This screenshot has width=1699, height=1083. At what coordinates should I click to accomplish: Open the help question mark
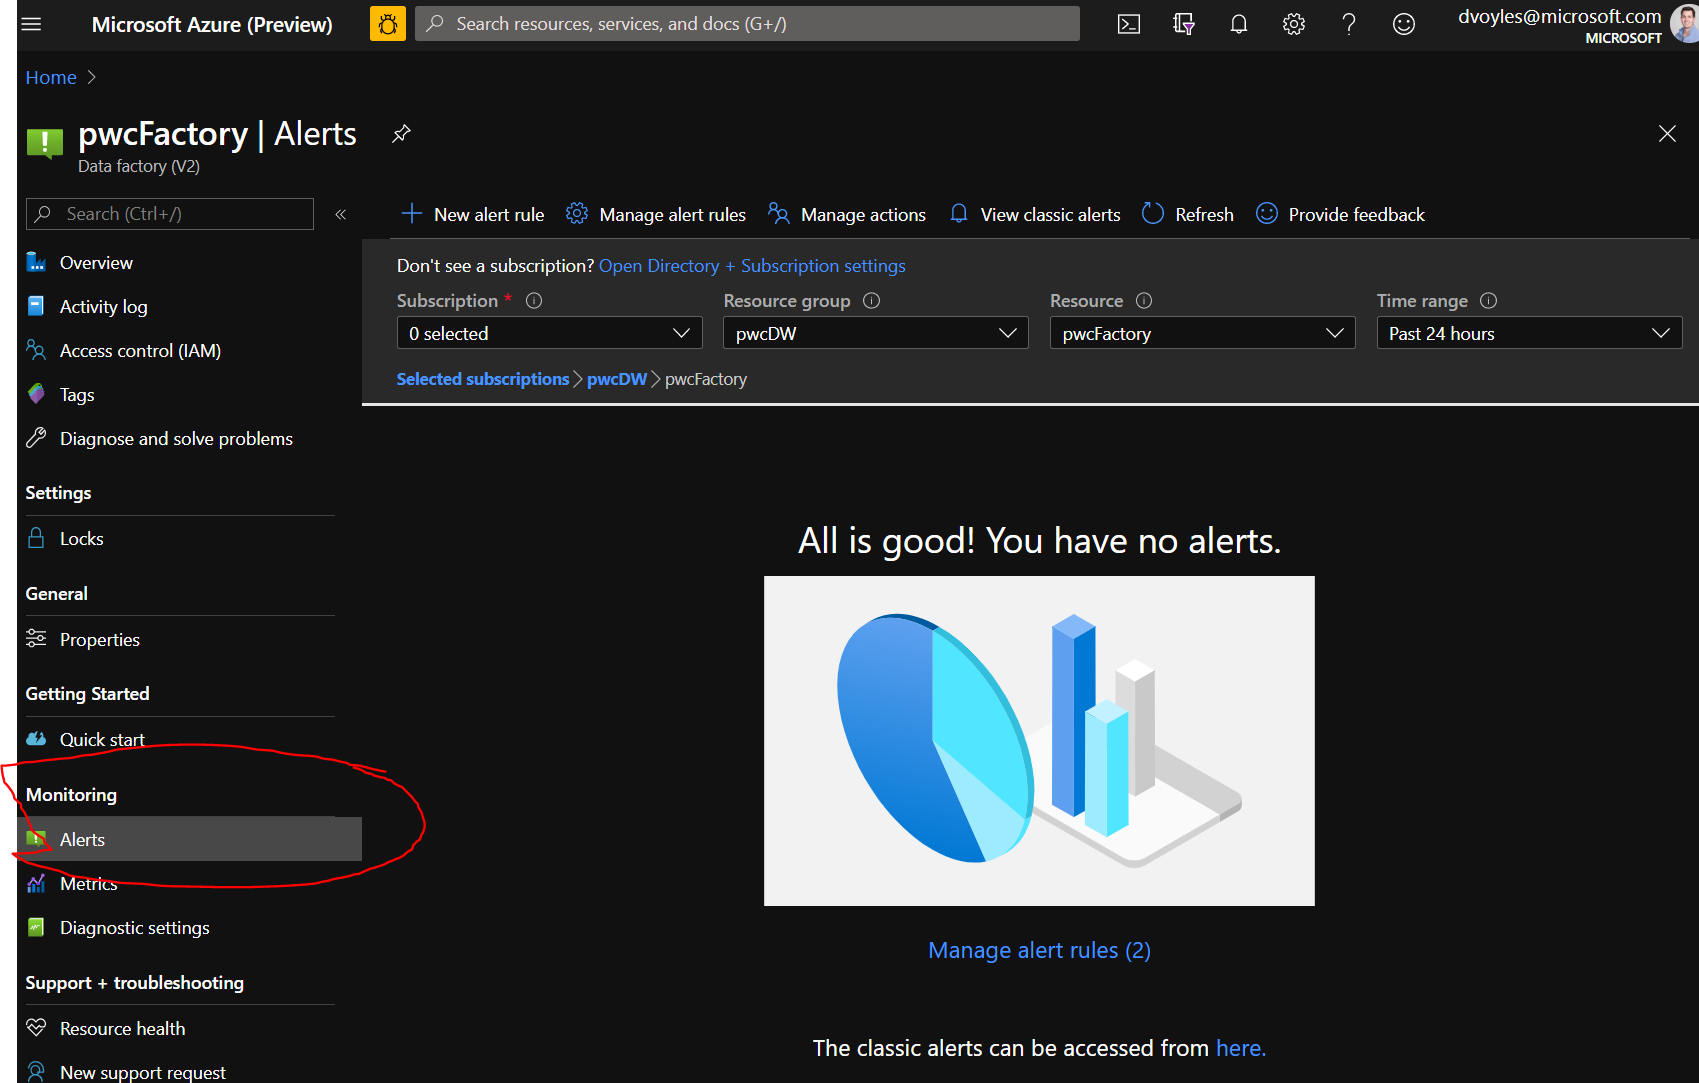tap(1349, 24)
